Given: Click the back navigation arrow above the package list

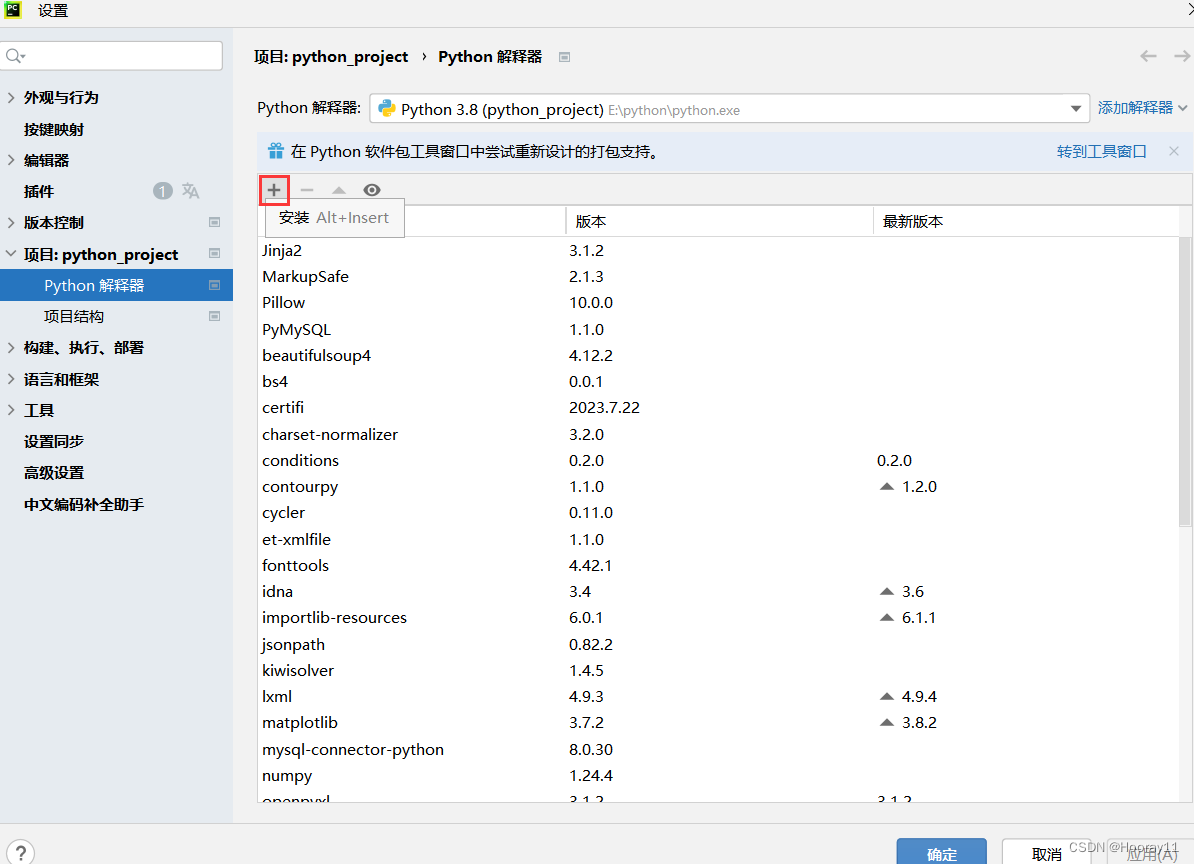Looking at the screenshot, I should point(1148,56).
